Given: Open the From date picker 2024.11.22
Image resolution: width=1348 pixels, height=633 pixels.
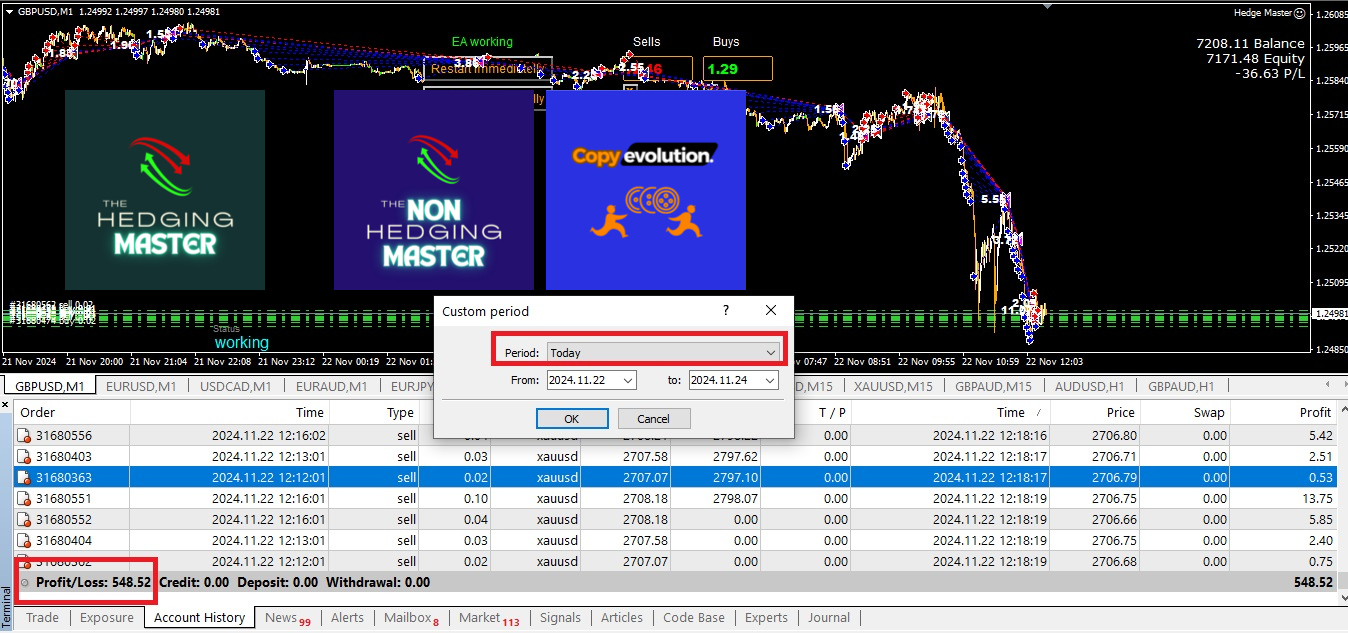Looking at the screenshot, I should [591, 380].
